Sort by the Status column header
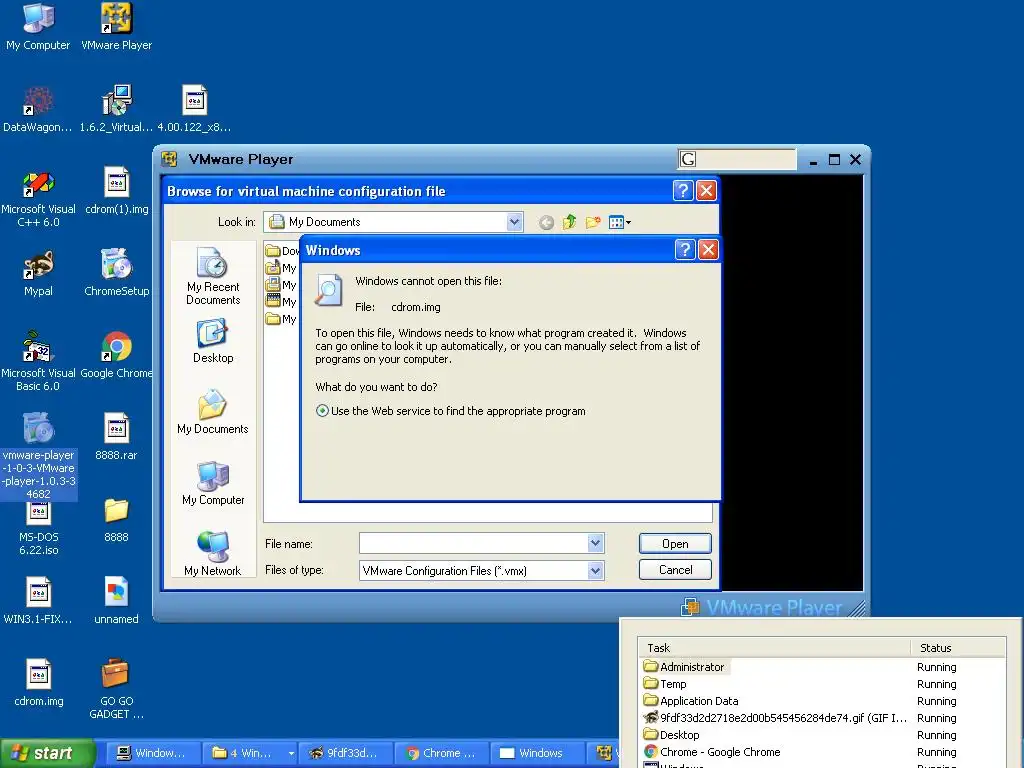This screenshot has width=1024, height=768. click(x=958, y=648)
